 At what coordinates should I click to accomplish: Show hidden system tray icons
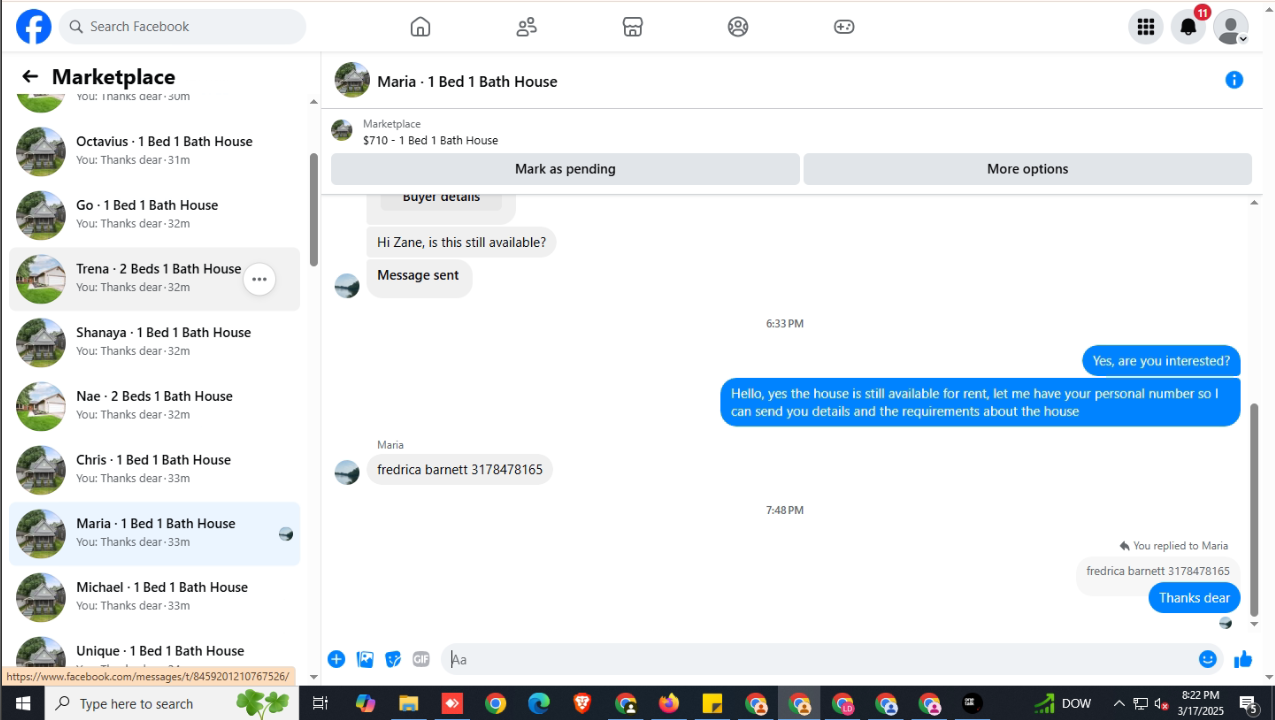[1118, 704]
